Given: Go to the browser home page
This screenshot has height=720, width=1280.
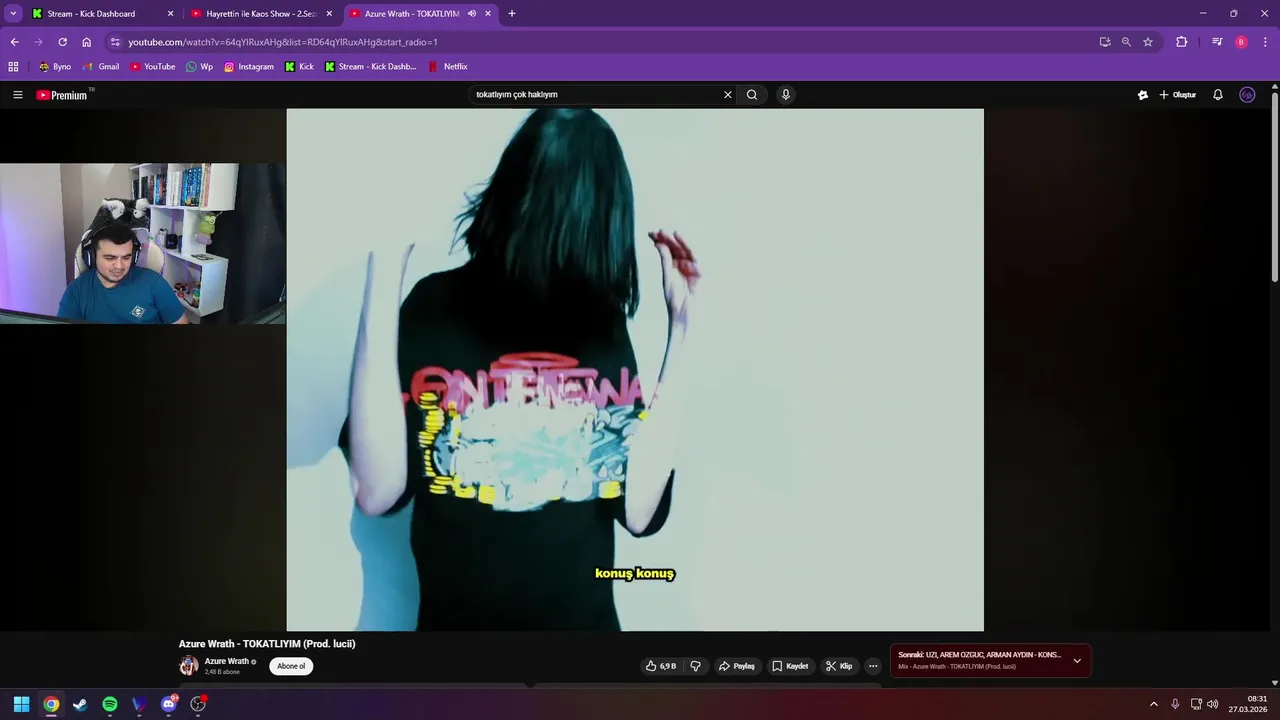Looking at the screenshot, I should (x=86, y=42).
